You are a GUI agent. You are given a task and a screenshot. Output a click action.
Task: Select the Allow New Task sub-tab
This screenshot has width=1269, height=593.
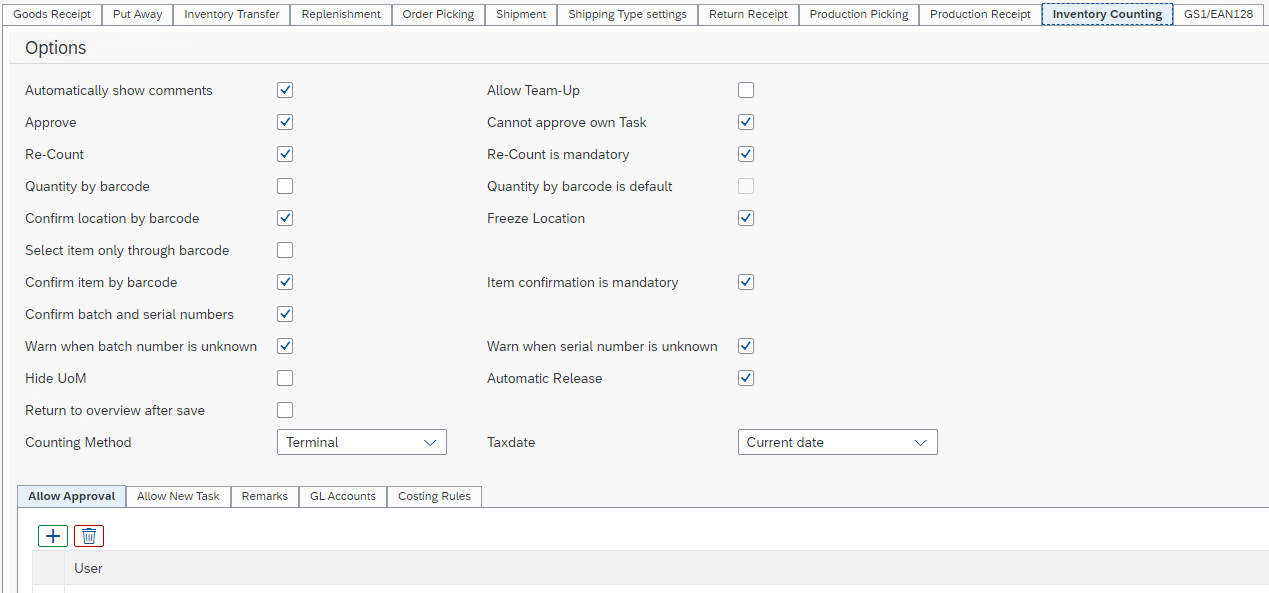click(178, 496)
